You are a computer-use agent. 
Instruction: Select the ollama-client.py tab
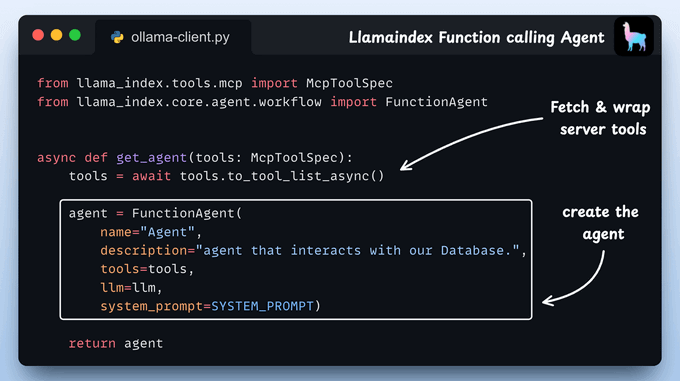(x=173, y=37)
